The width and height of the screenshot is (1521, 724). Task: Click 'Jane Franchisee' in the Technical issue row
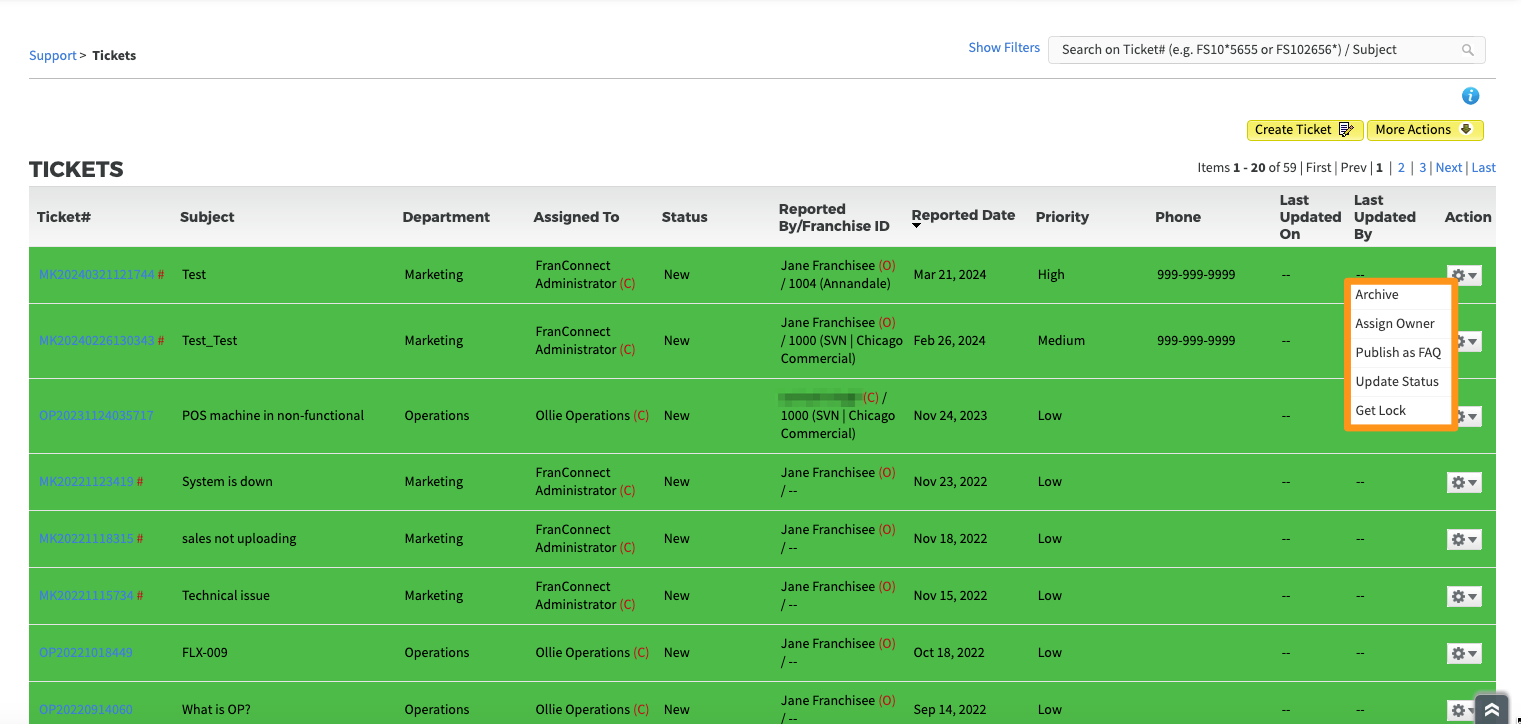click(828, 587)
